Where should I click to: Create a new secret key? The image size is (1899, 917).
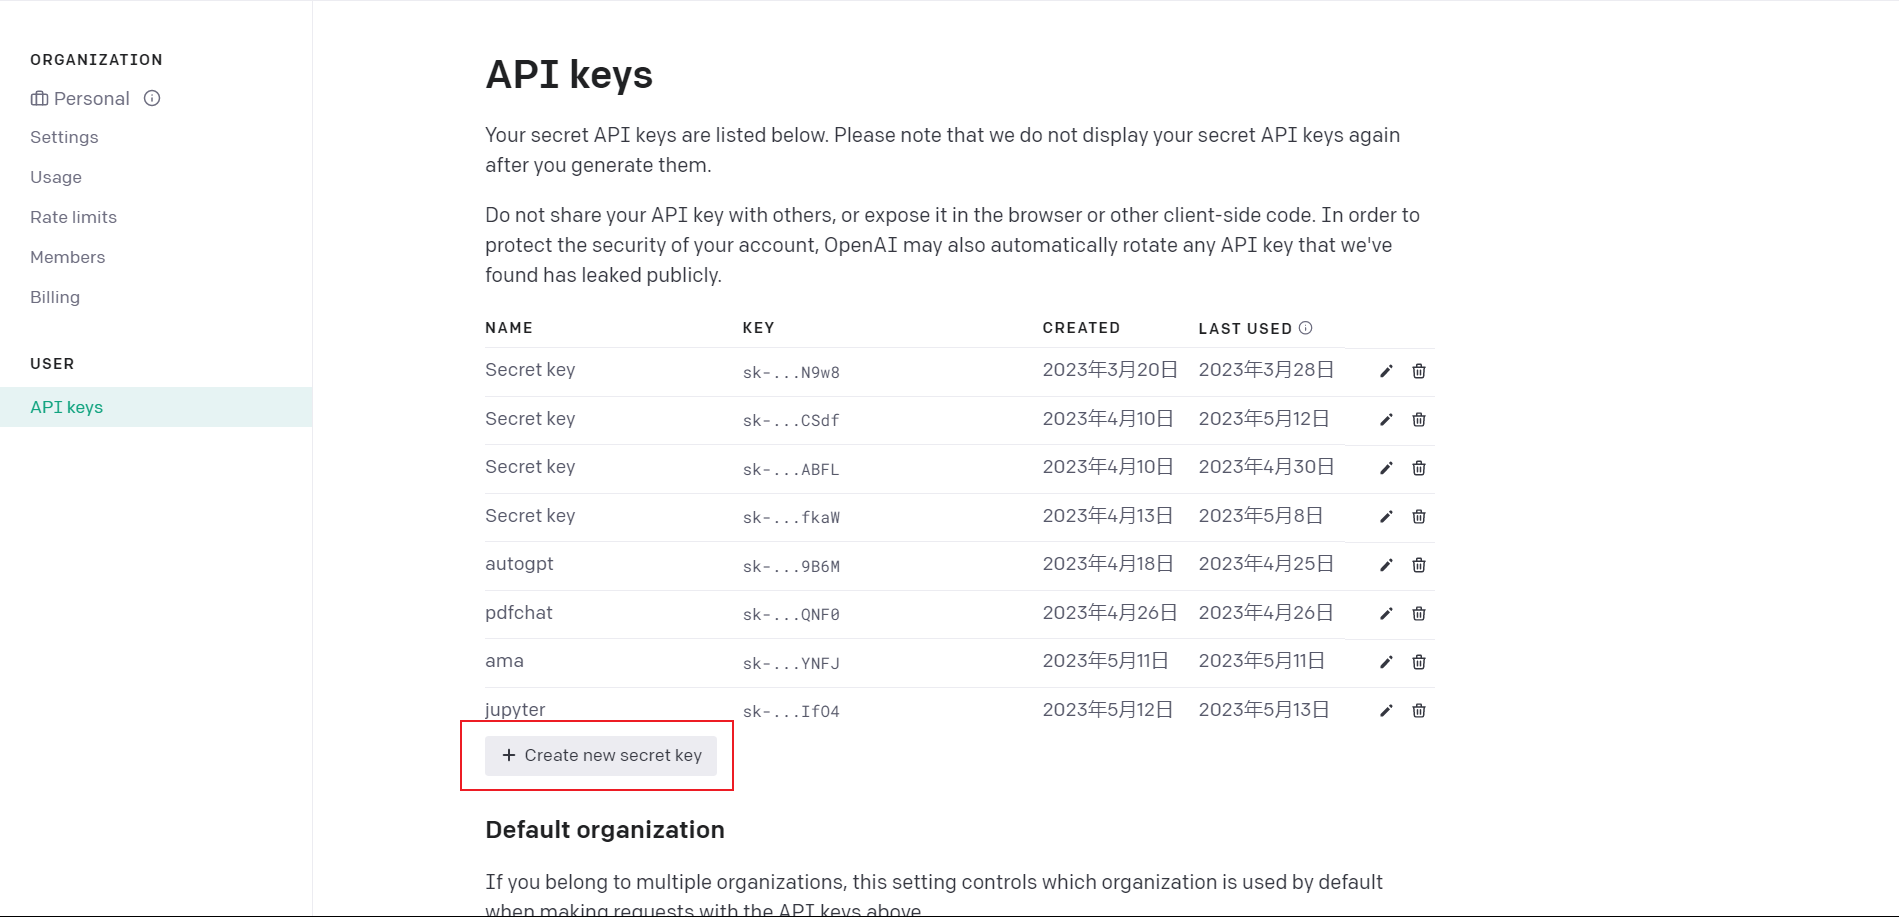point(601,756)
